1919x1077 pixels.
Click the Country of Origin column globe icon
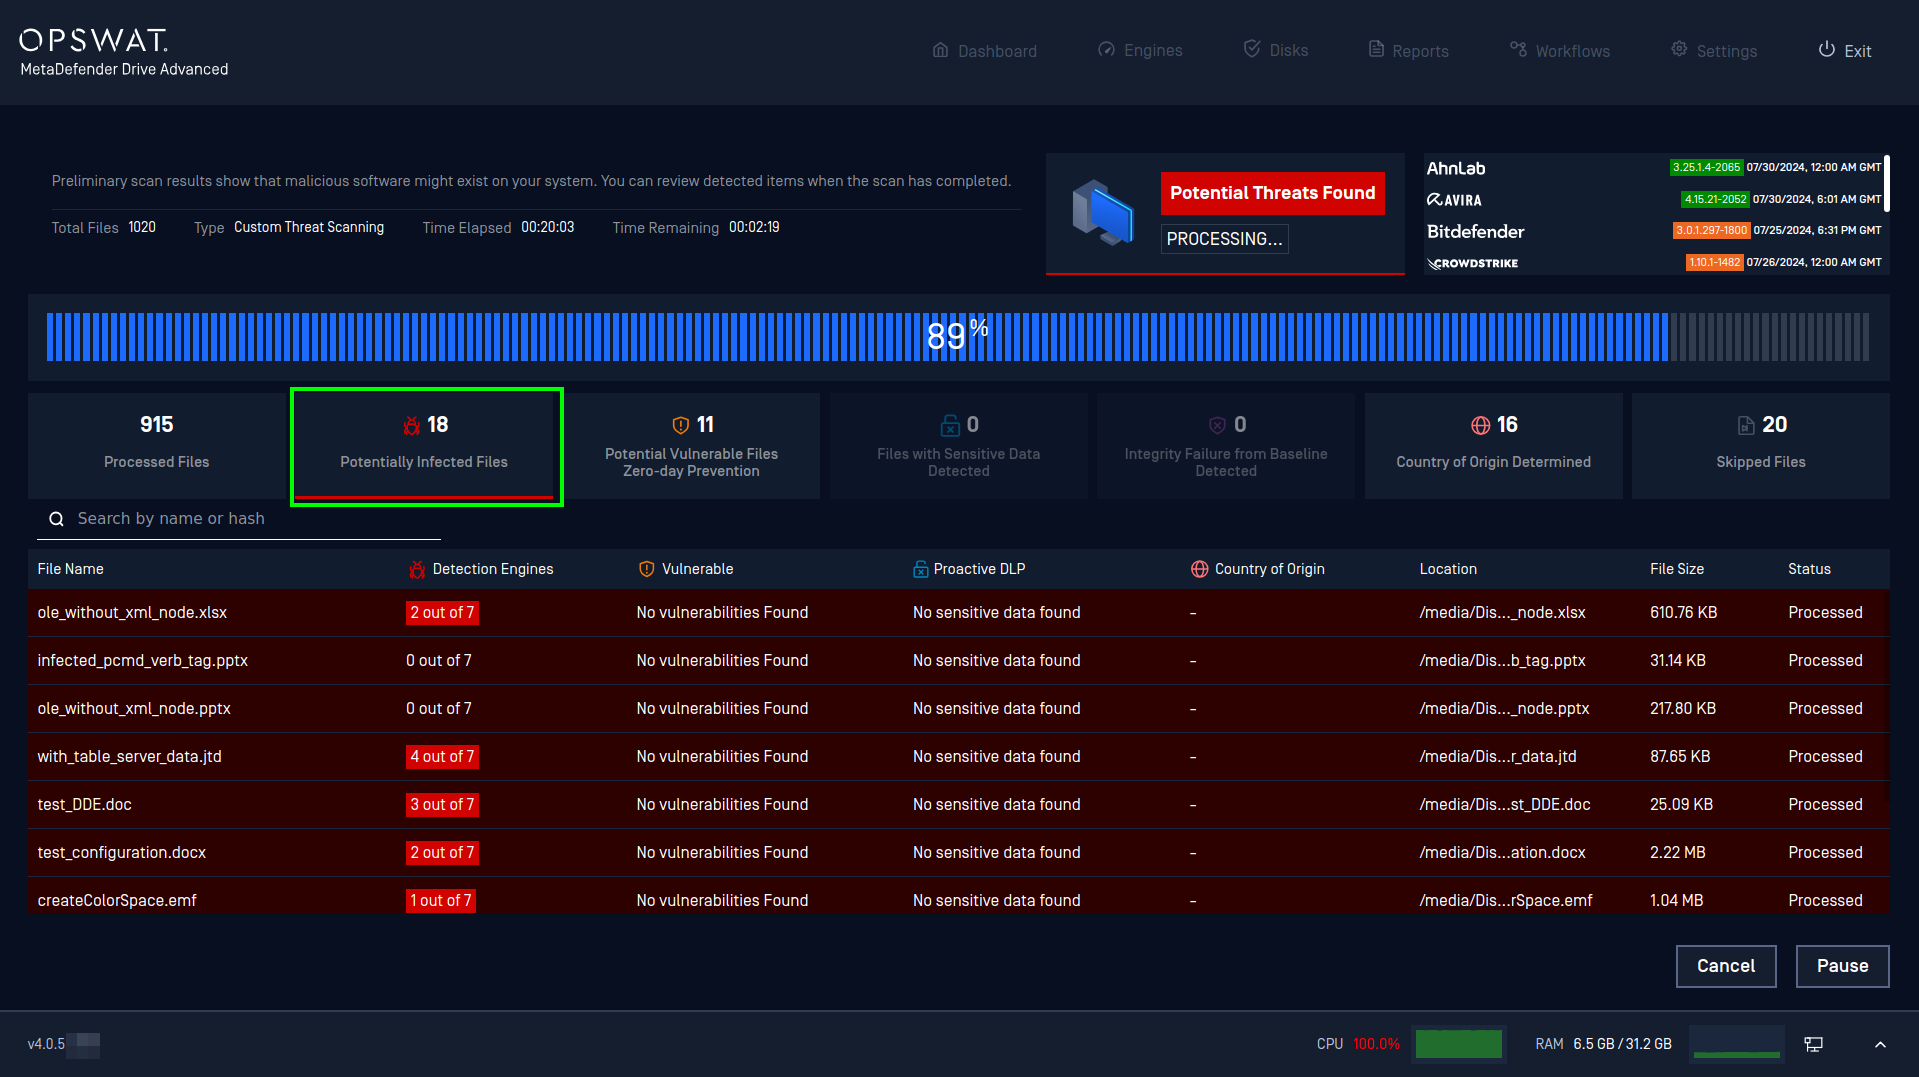tap(1200, 569)
